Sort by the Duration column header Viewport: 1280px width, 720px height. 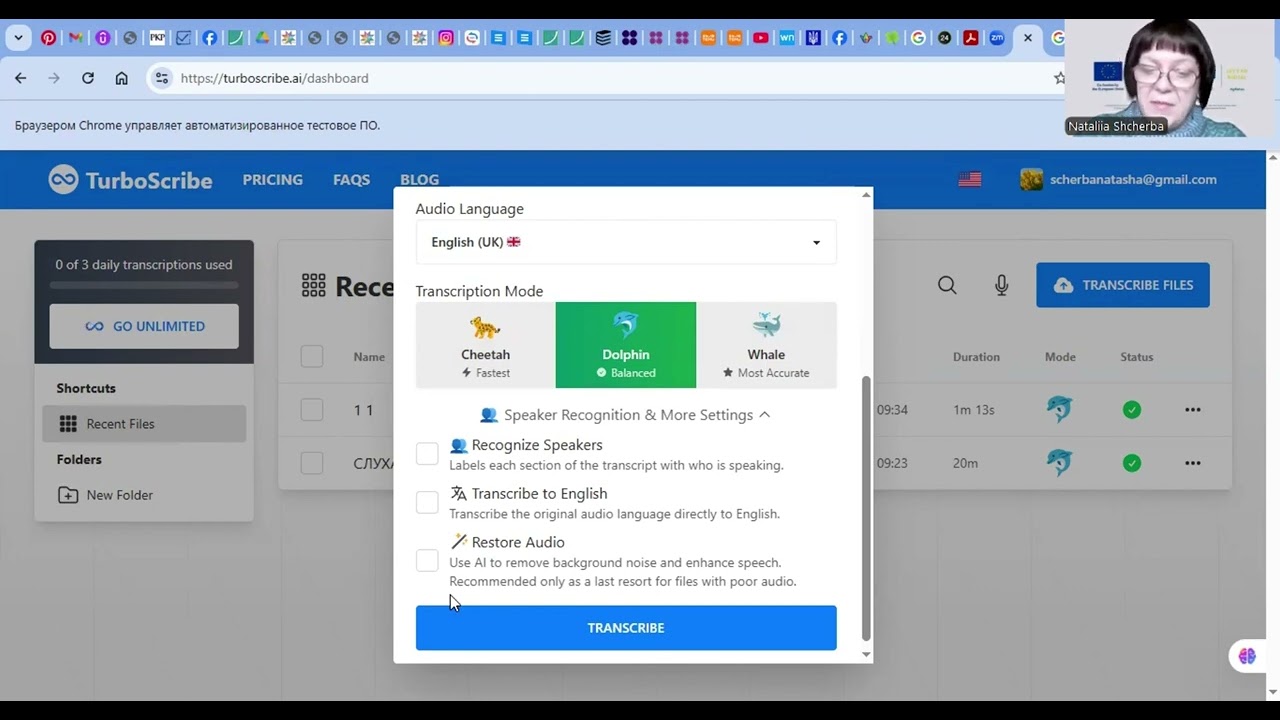(976, 357)
